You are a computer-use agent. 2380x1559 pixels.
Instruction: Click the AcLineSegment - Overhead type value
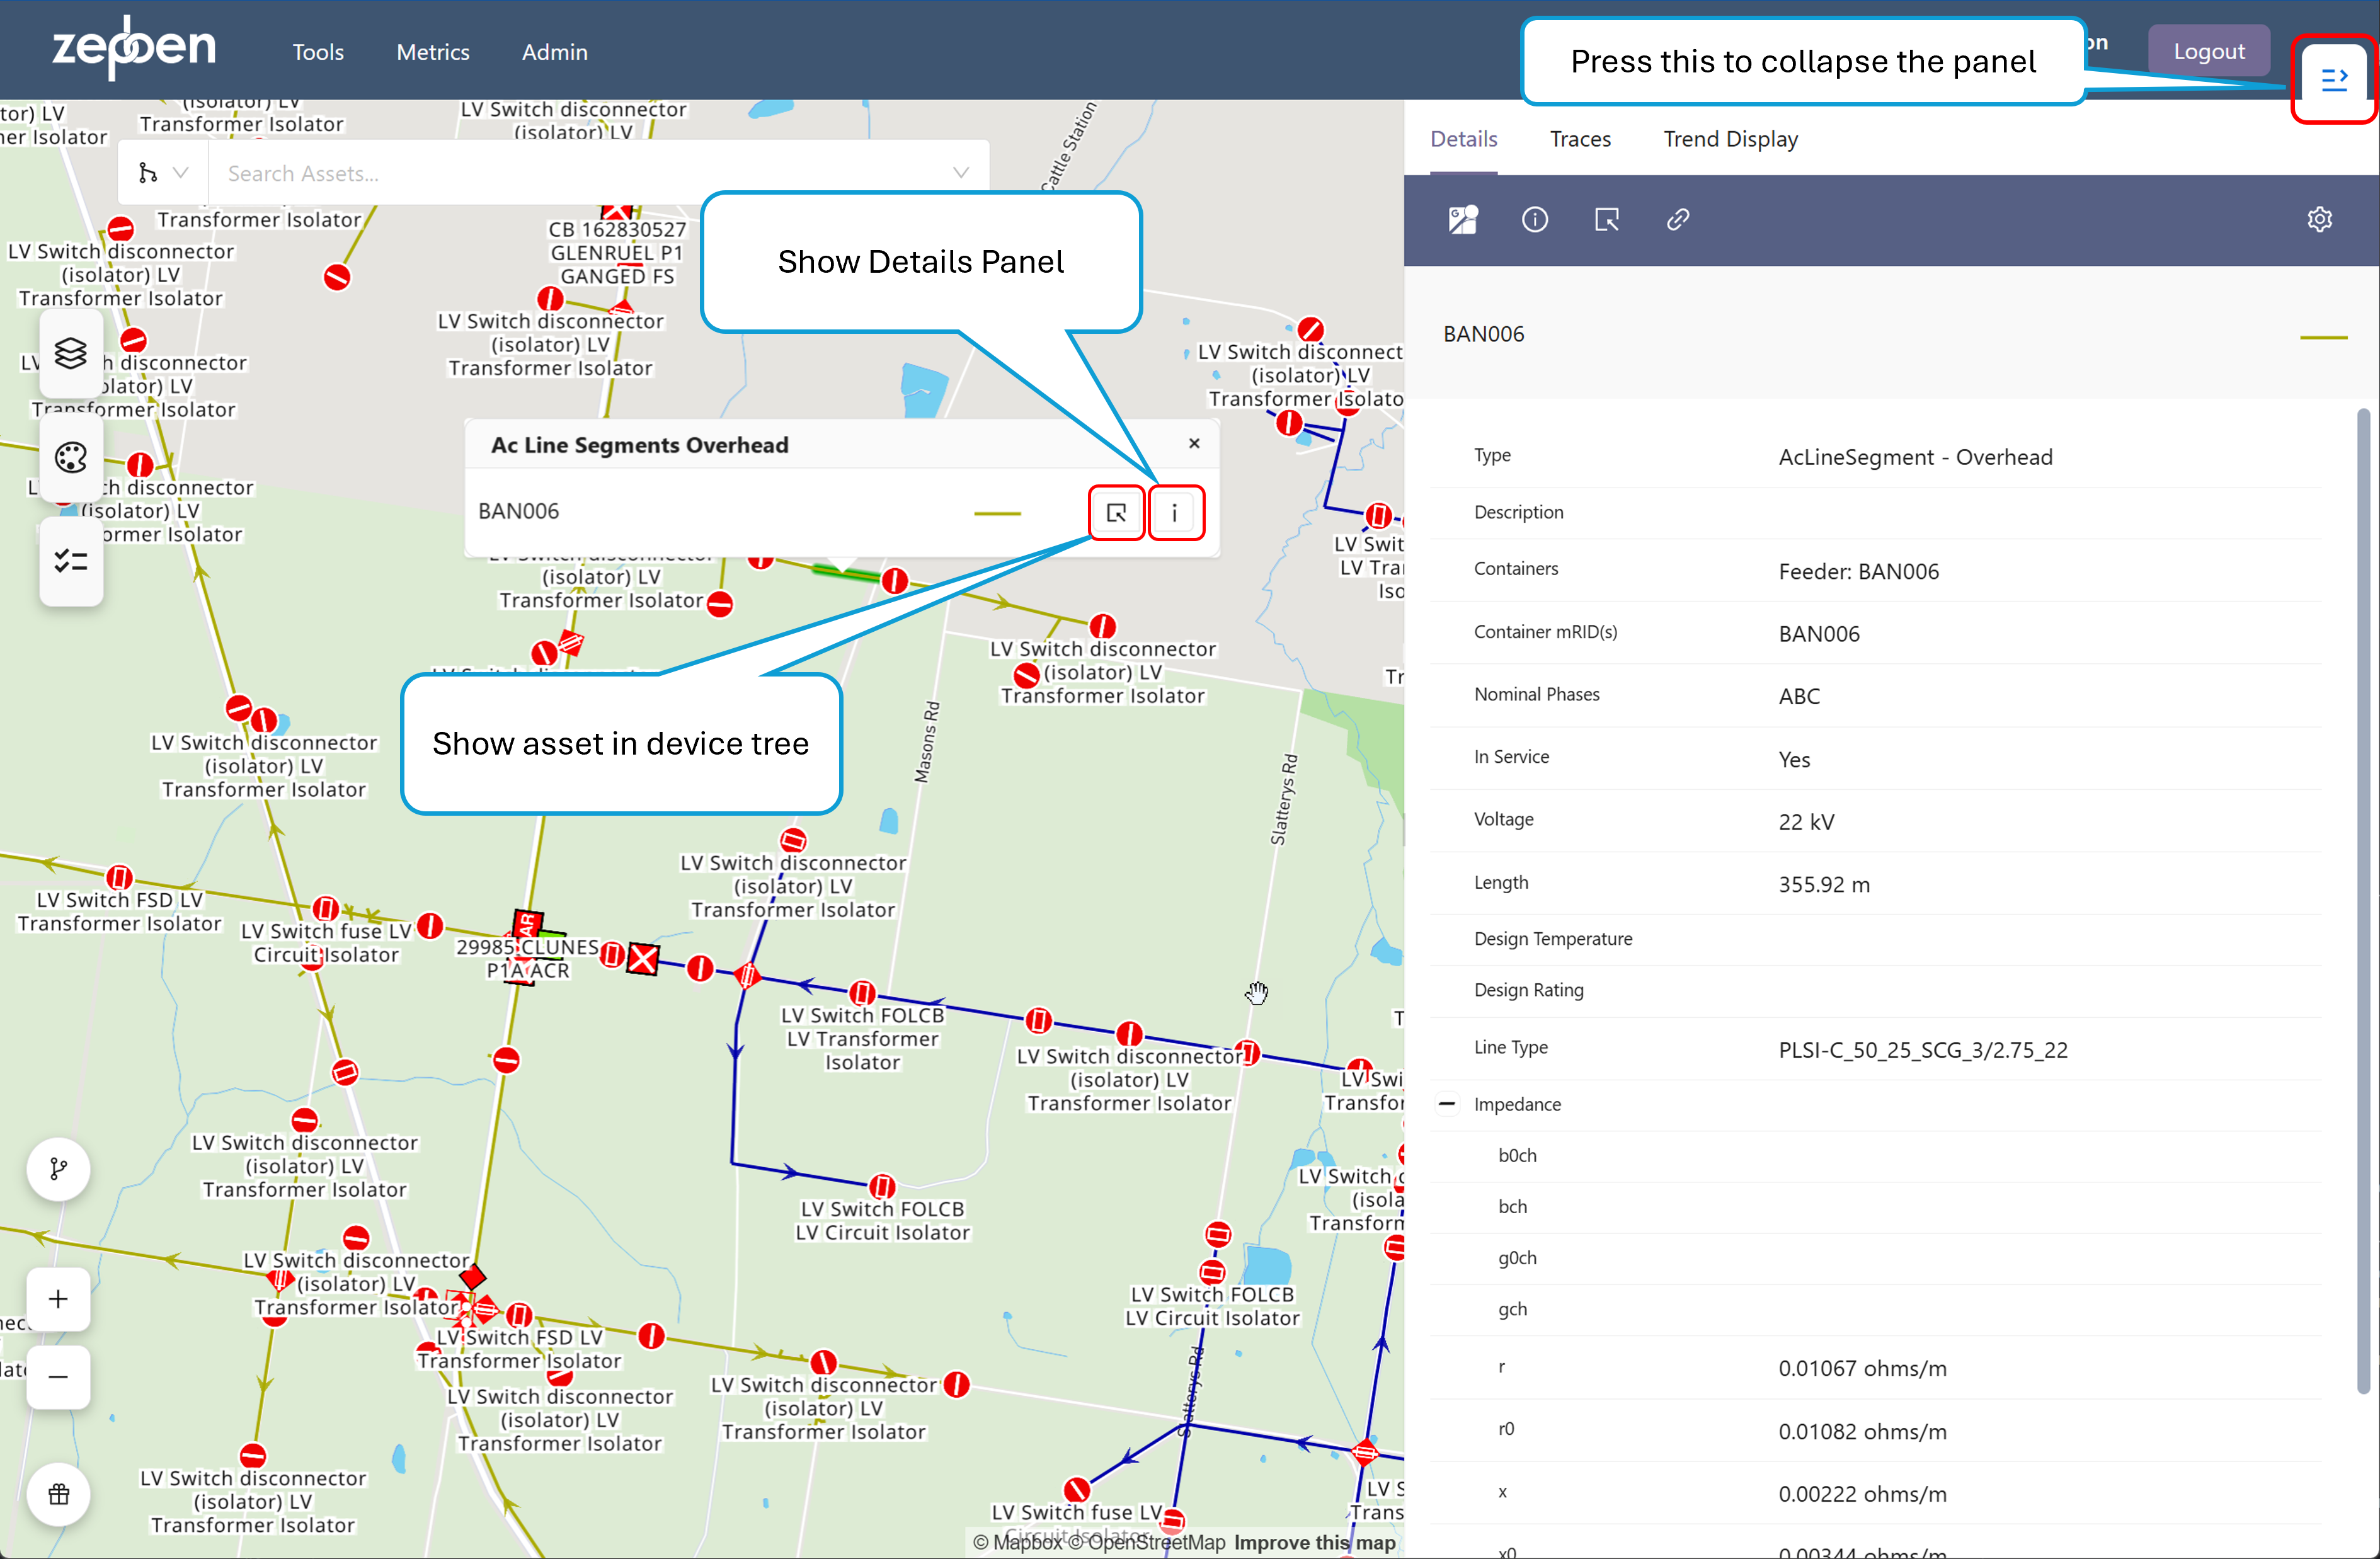tap(1915, 457)
